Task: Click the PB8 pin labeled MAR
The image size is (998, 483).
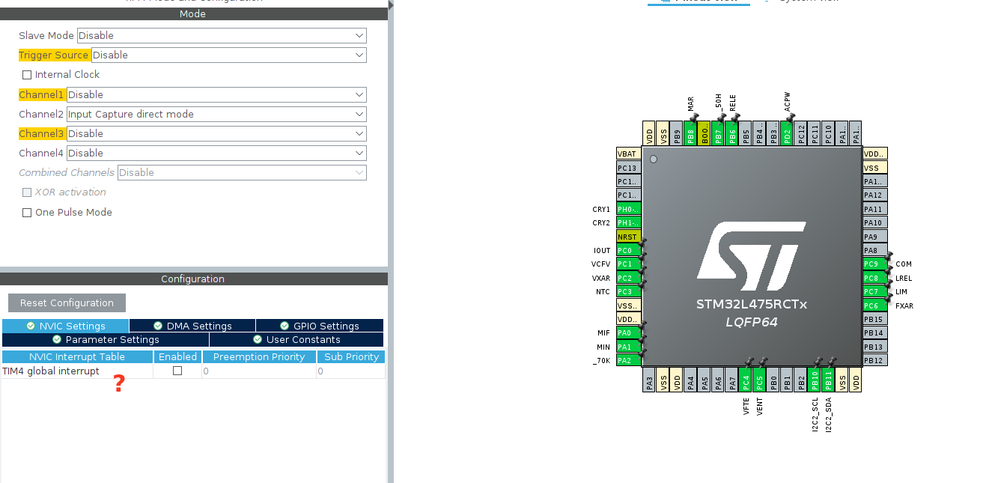Action: tap(691, 133)
